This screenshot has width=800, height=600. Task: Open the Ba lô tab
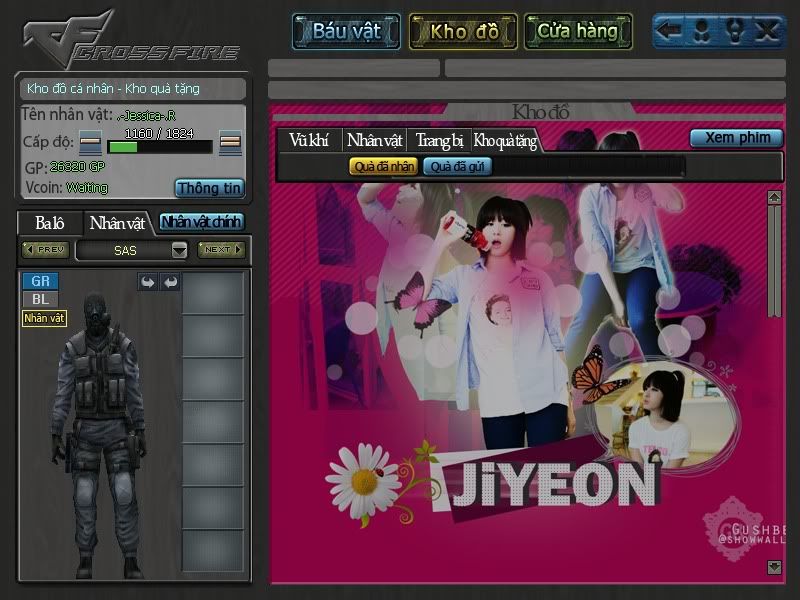[49, 222]
